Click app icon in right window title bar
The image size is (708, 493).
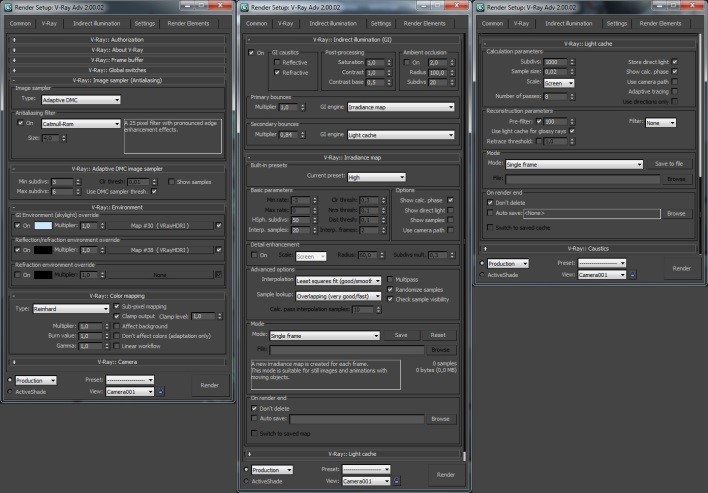[x=480, y=7]
